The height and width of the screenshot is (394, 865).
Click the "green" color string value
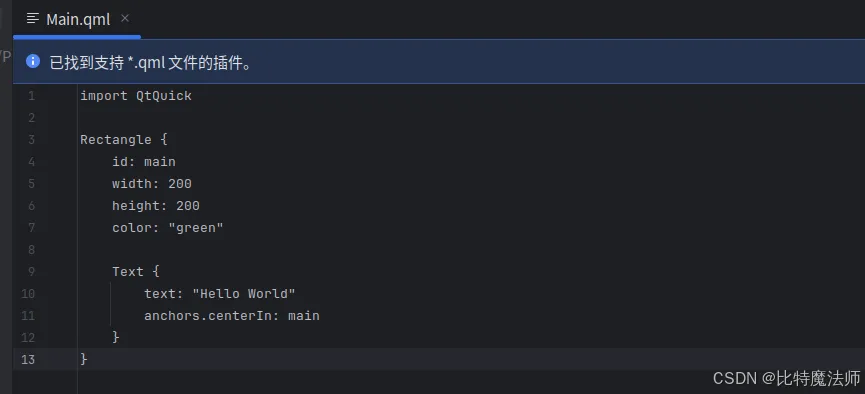tap(196, 228)
